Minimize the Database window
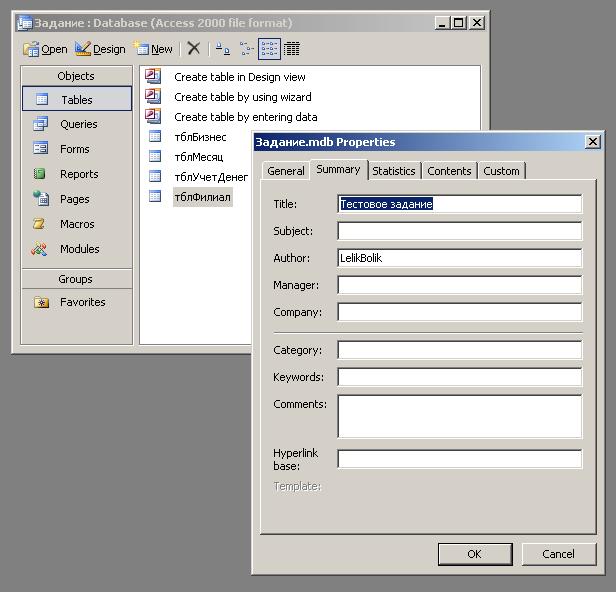The height and width of the screenshot is (592, 616). pyautogui.click(x=442, y=23)
